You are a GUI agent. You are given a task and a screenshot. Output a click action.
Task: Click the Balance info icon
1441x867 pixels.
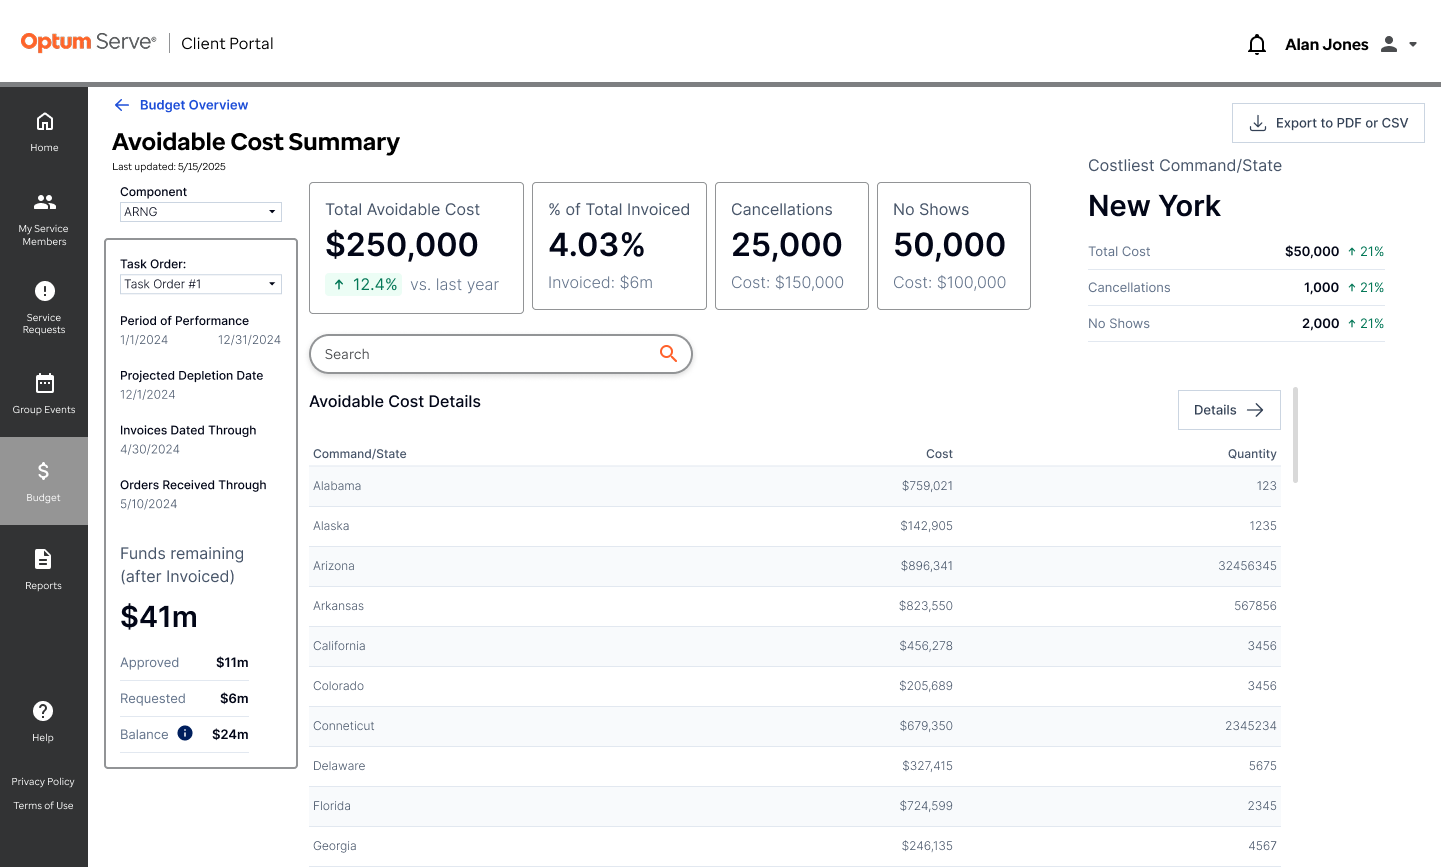(x=185, y=733)
